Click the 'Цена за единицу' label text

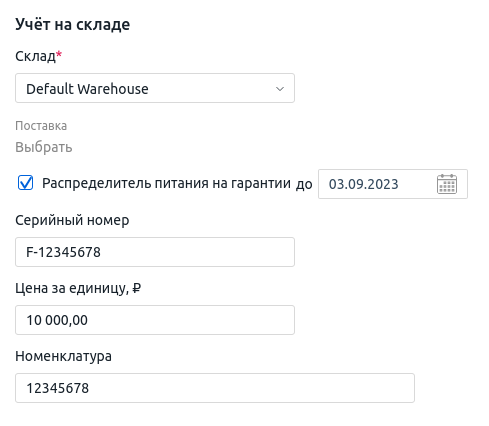pos(72,288)
